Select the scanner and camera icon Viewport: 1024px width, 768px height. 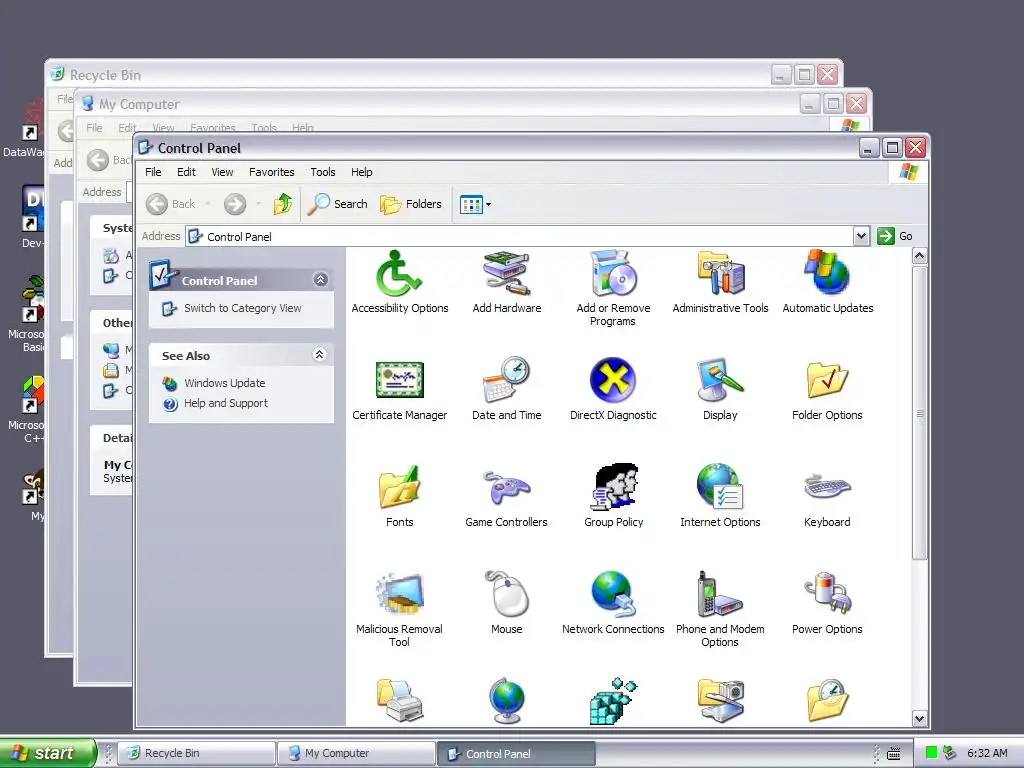(720, 701)
